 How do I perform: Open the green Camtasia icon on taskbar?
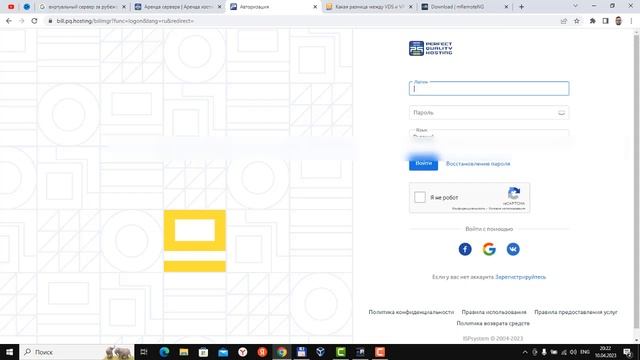tap(340, 352)
